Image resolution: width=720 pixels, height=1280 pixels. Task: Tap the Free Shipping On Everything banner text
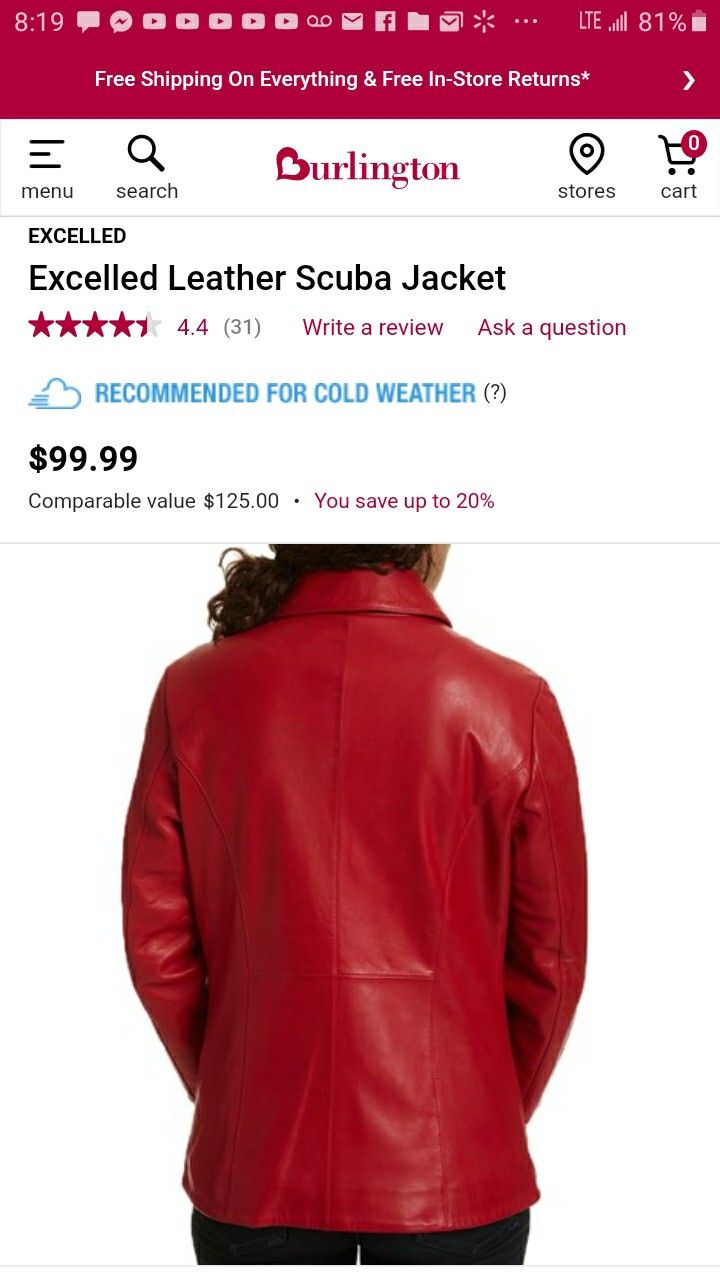[x=342, y=79]
